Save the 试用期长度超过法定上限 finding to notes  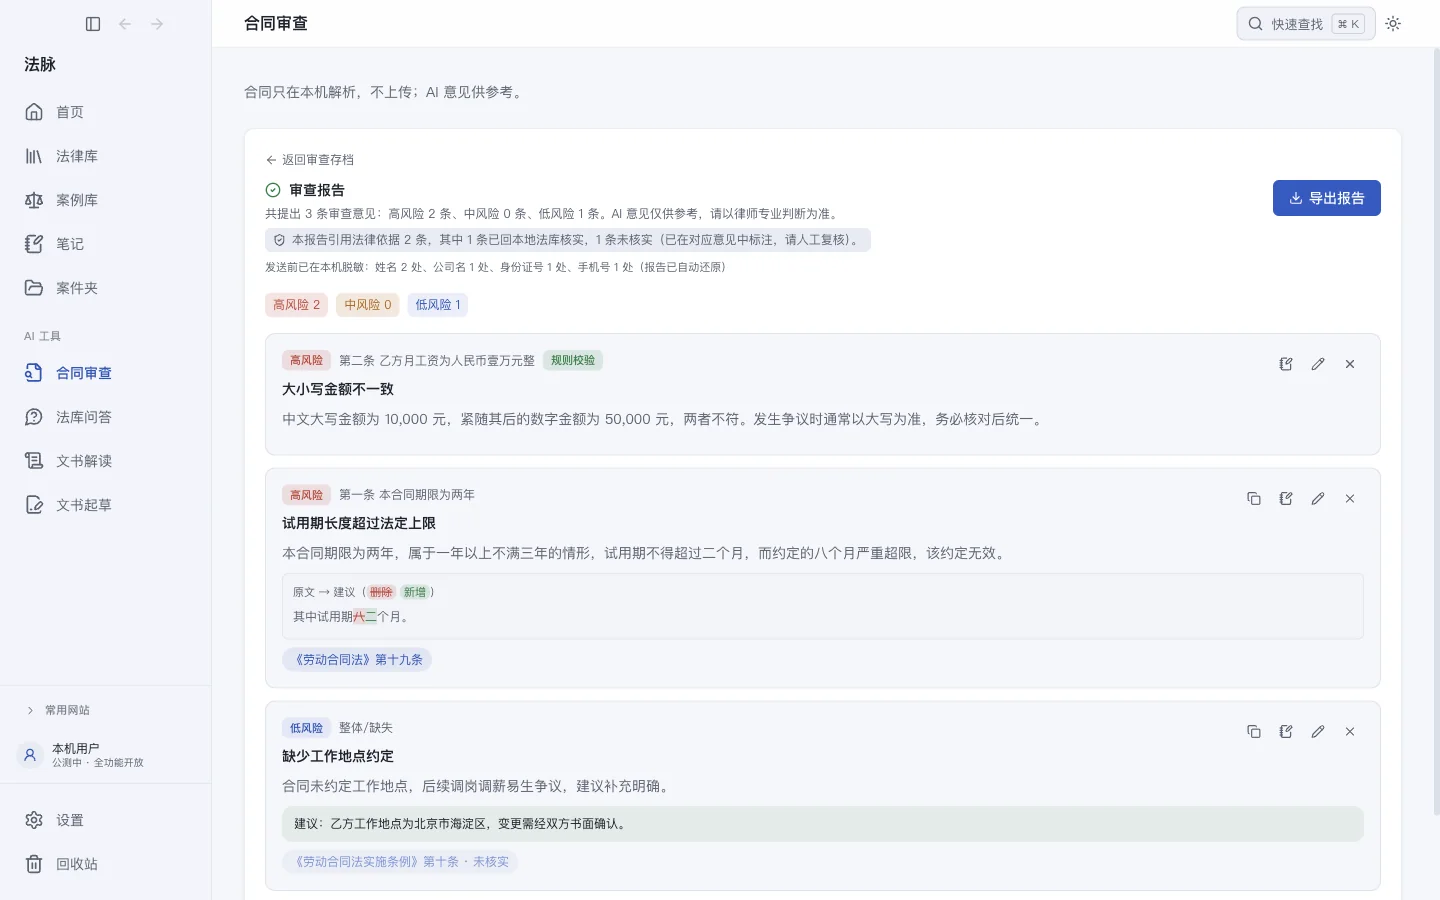1286,498
